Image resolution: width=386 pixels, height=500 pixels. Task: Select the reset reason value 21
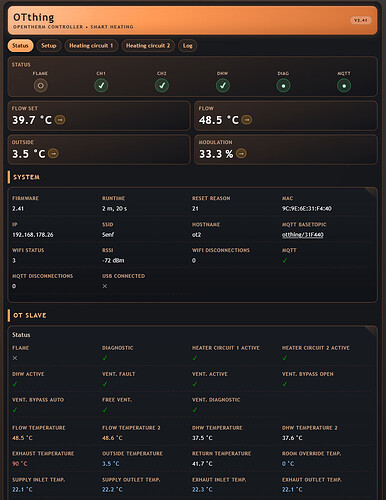pyautogui.click(x=195, y=209)
